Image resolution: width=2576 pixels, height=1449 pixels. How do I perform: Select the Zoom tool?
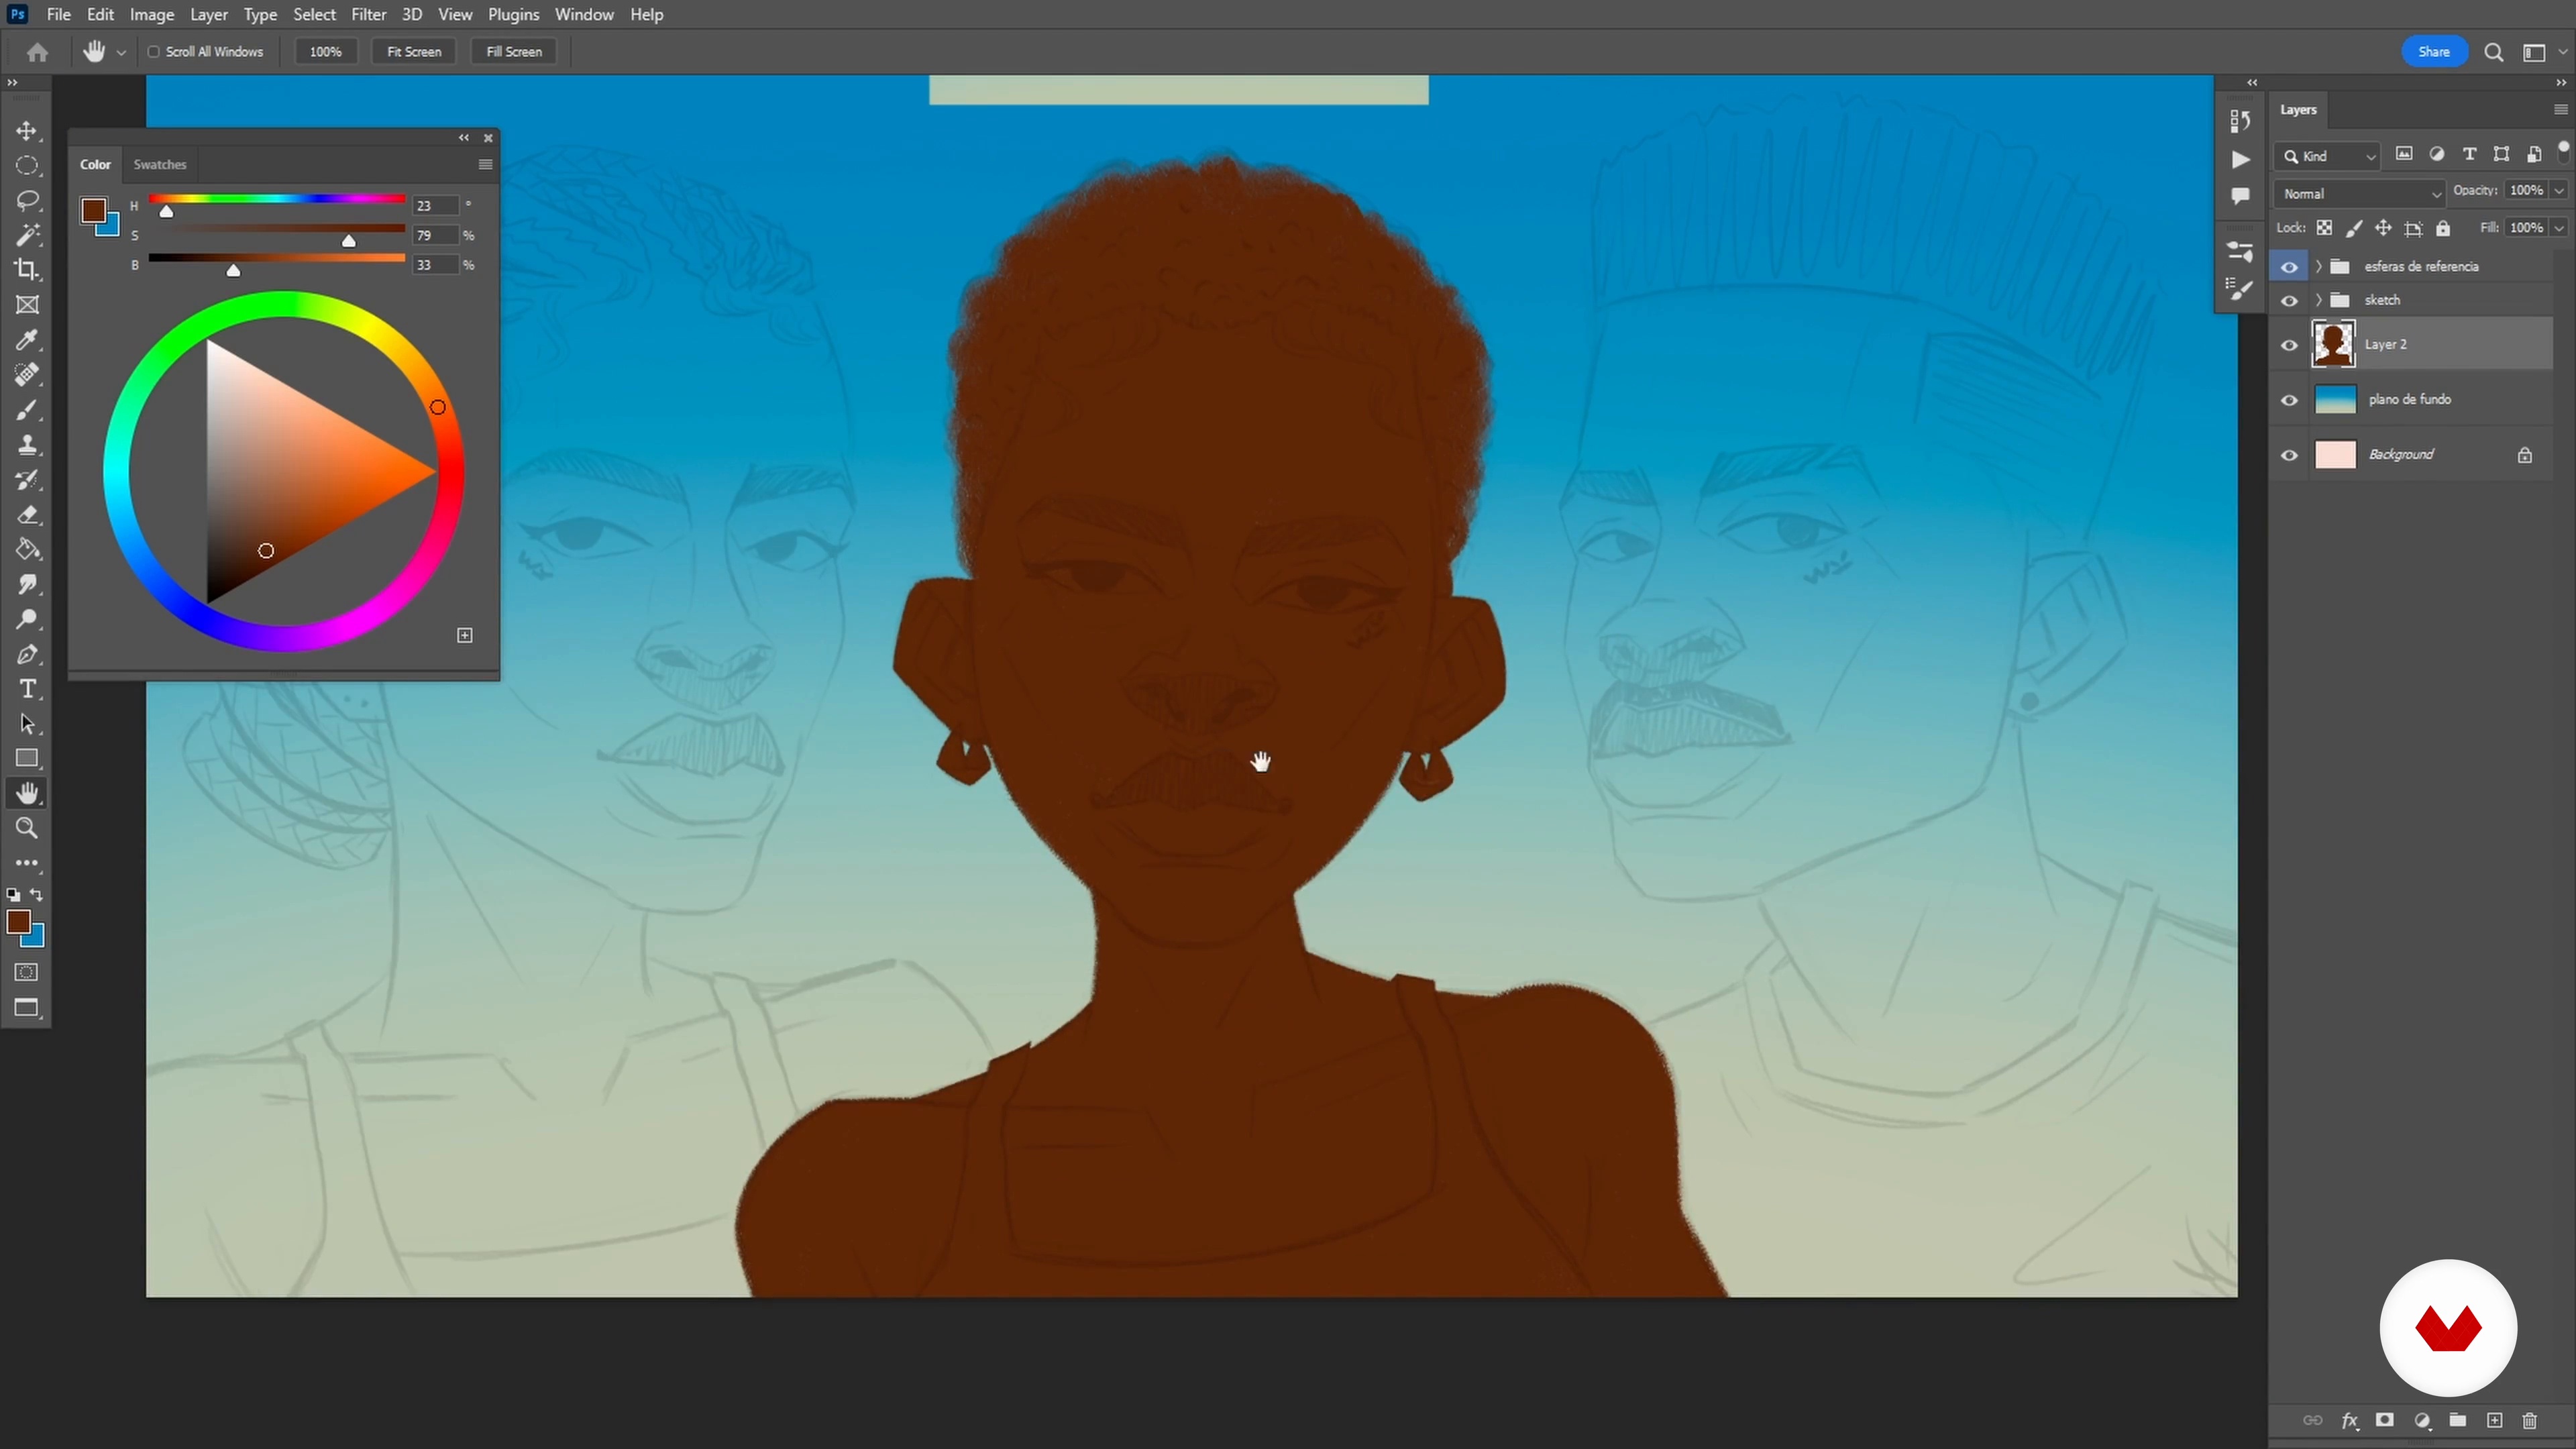coord(27,828)
